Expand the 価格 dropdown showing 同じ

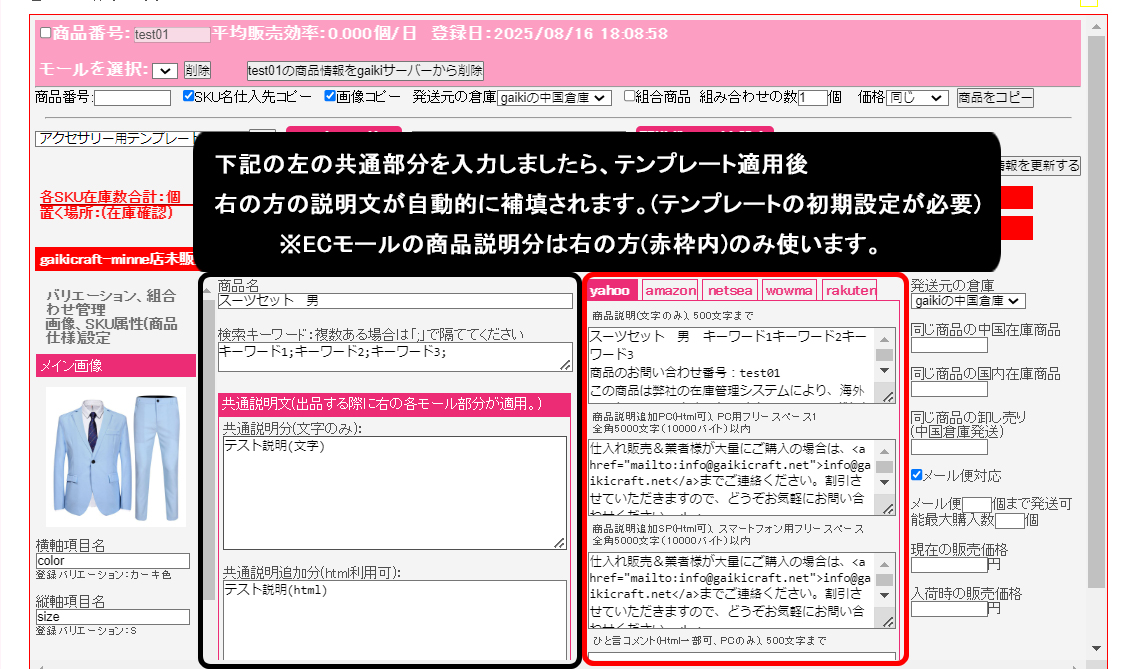tap(916, 98)
